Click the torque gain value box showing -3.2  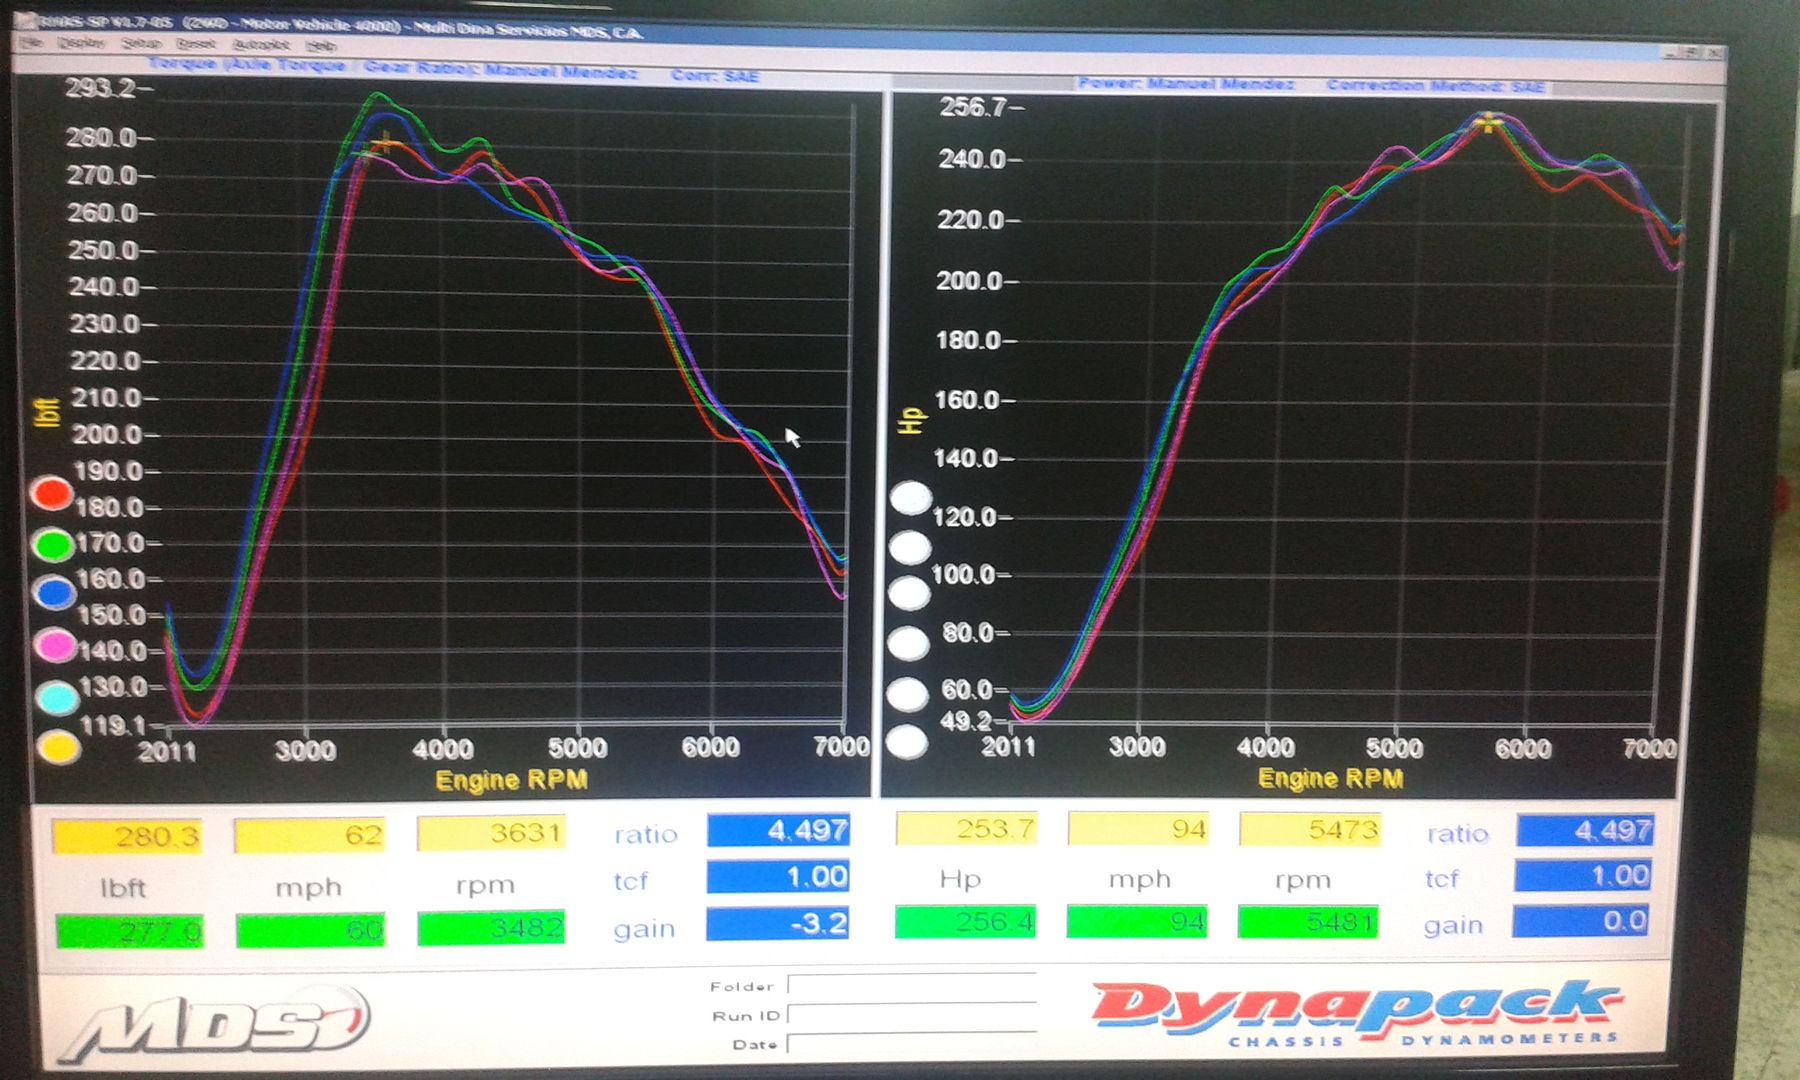coord(778,924)
